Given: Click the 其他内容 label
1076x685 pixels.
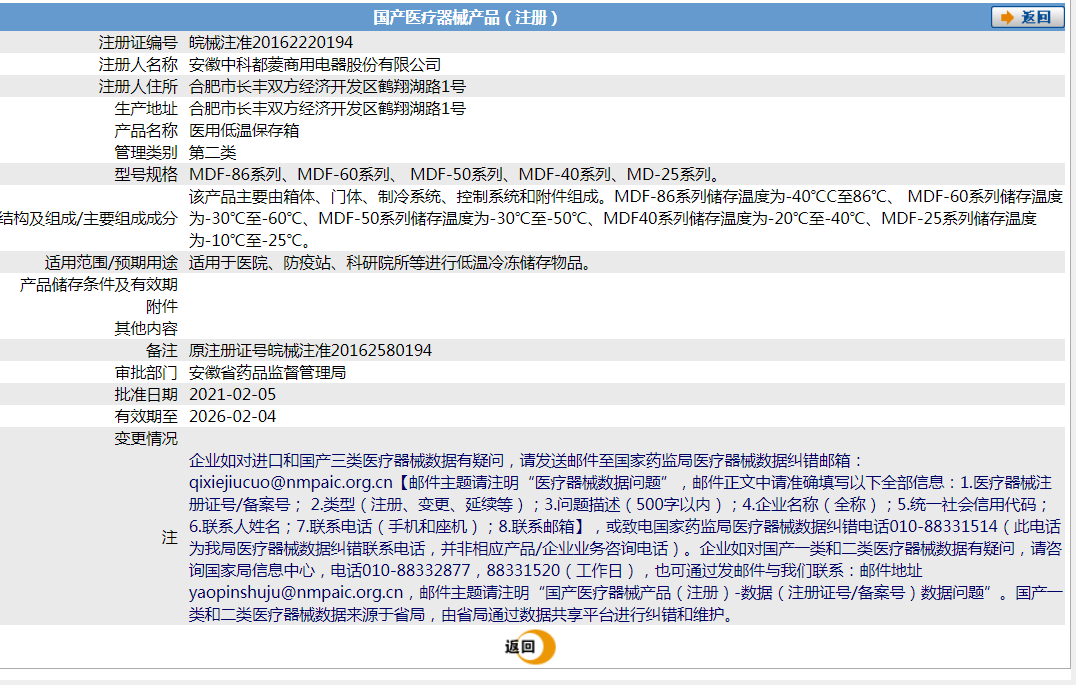Looking at the screenshot, I should tap(146, 328).
